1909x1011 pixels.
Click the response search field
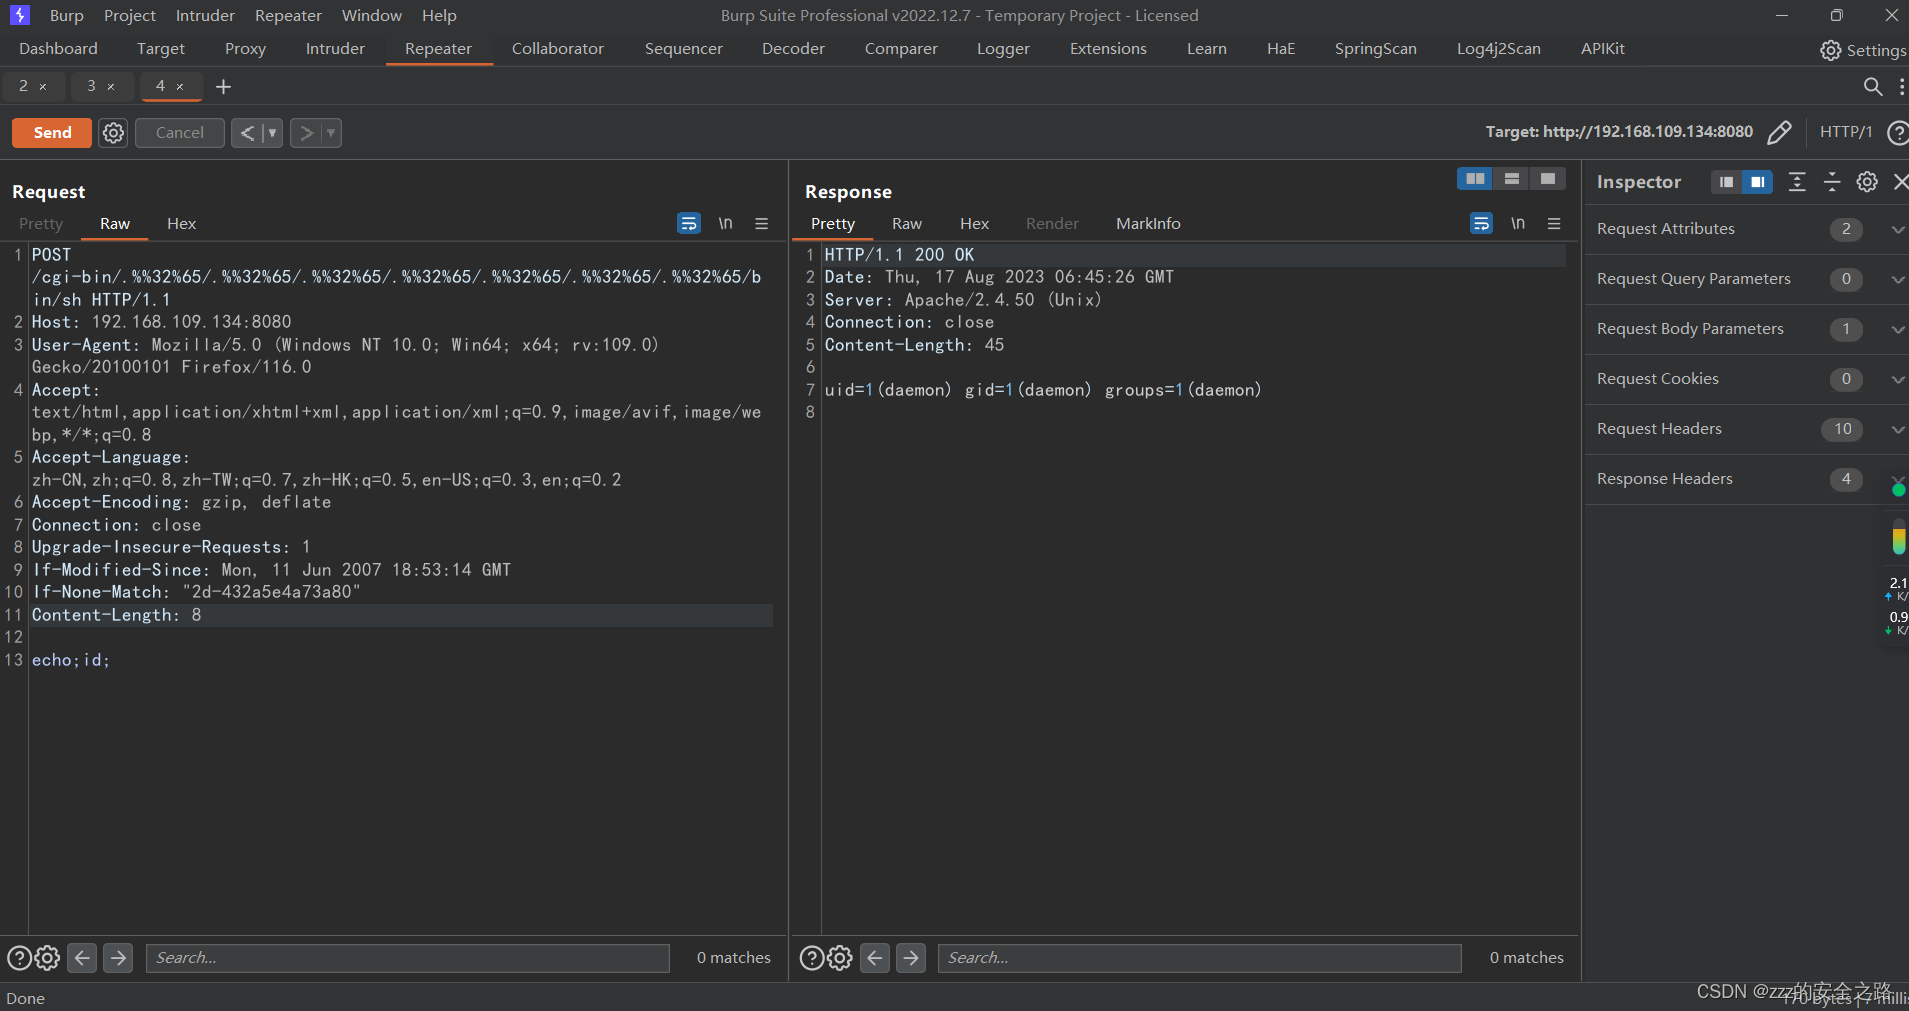(x=1200, y=958)
